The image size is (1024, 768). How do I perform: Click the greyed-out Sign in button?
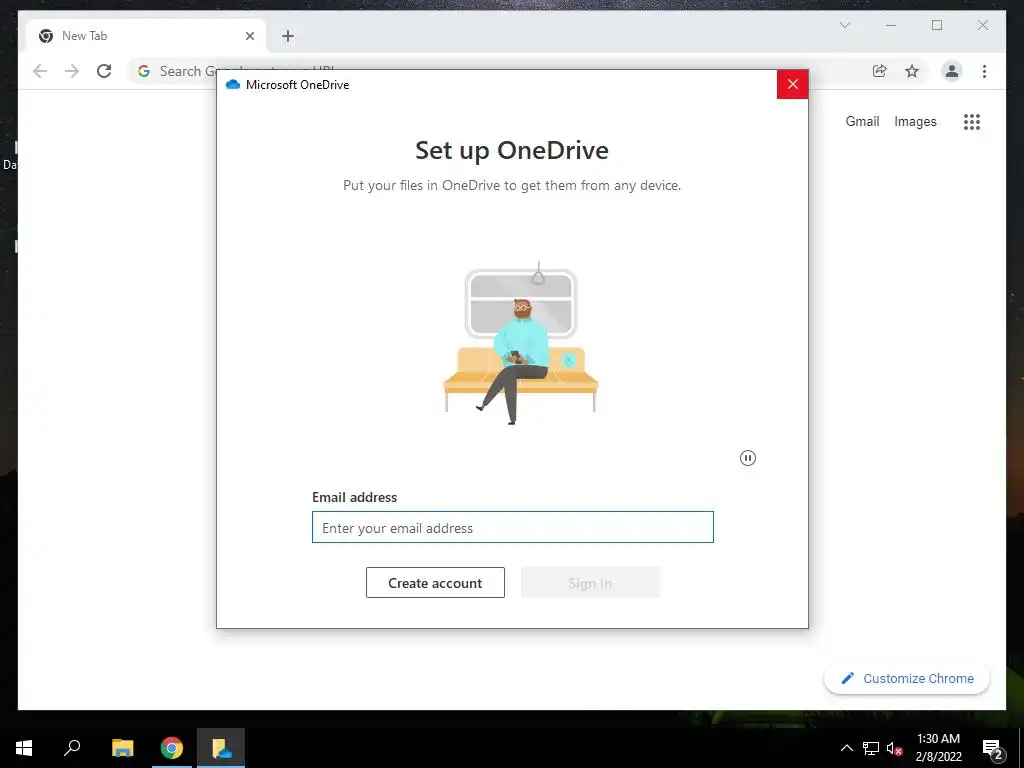(590, 583)
